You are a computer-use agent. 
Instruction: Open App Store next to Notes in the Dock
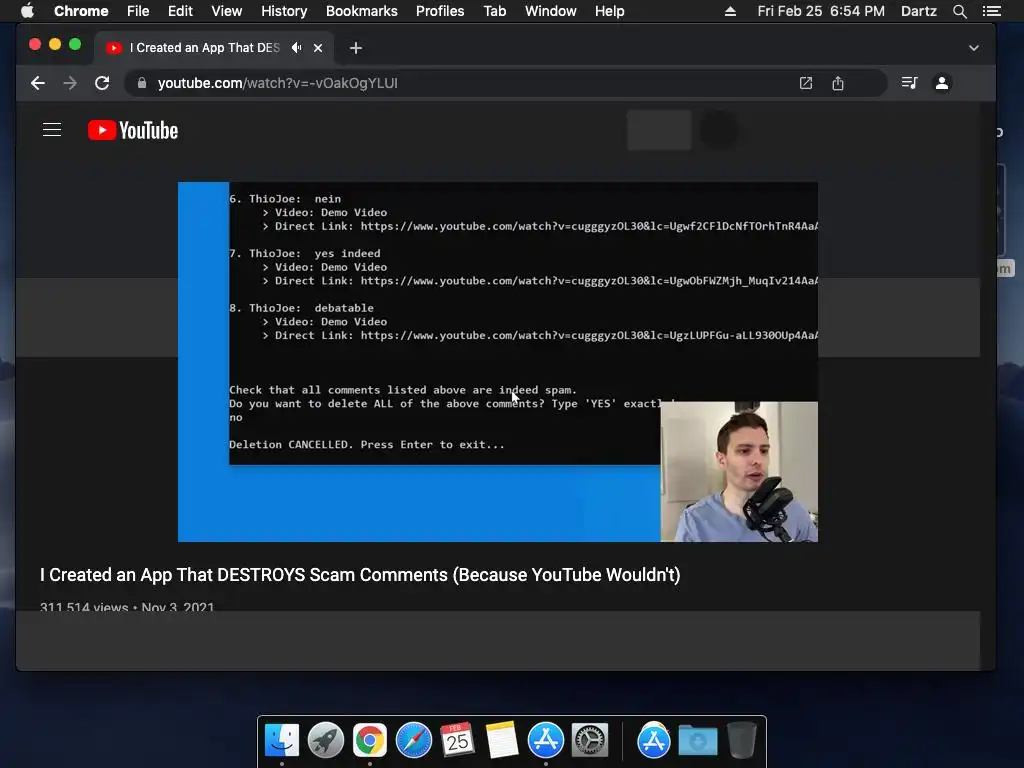tap(545, 741)
